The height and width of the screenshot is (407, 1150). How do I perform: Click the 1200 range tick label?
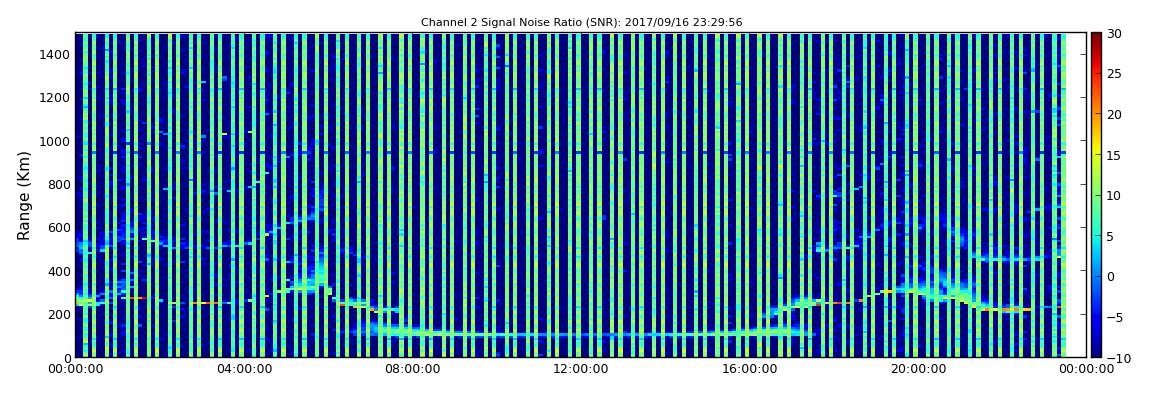(x=56, y=98)
